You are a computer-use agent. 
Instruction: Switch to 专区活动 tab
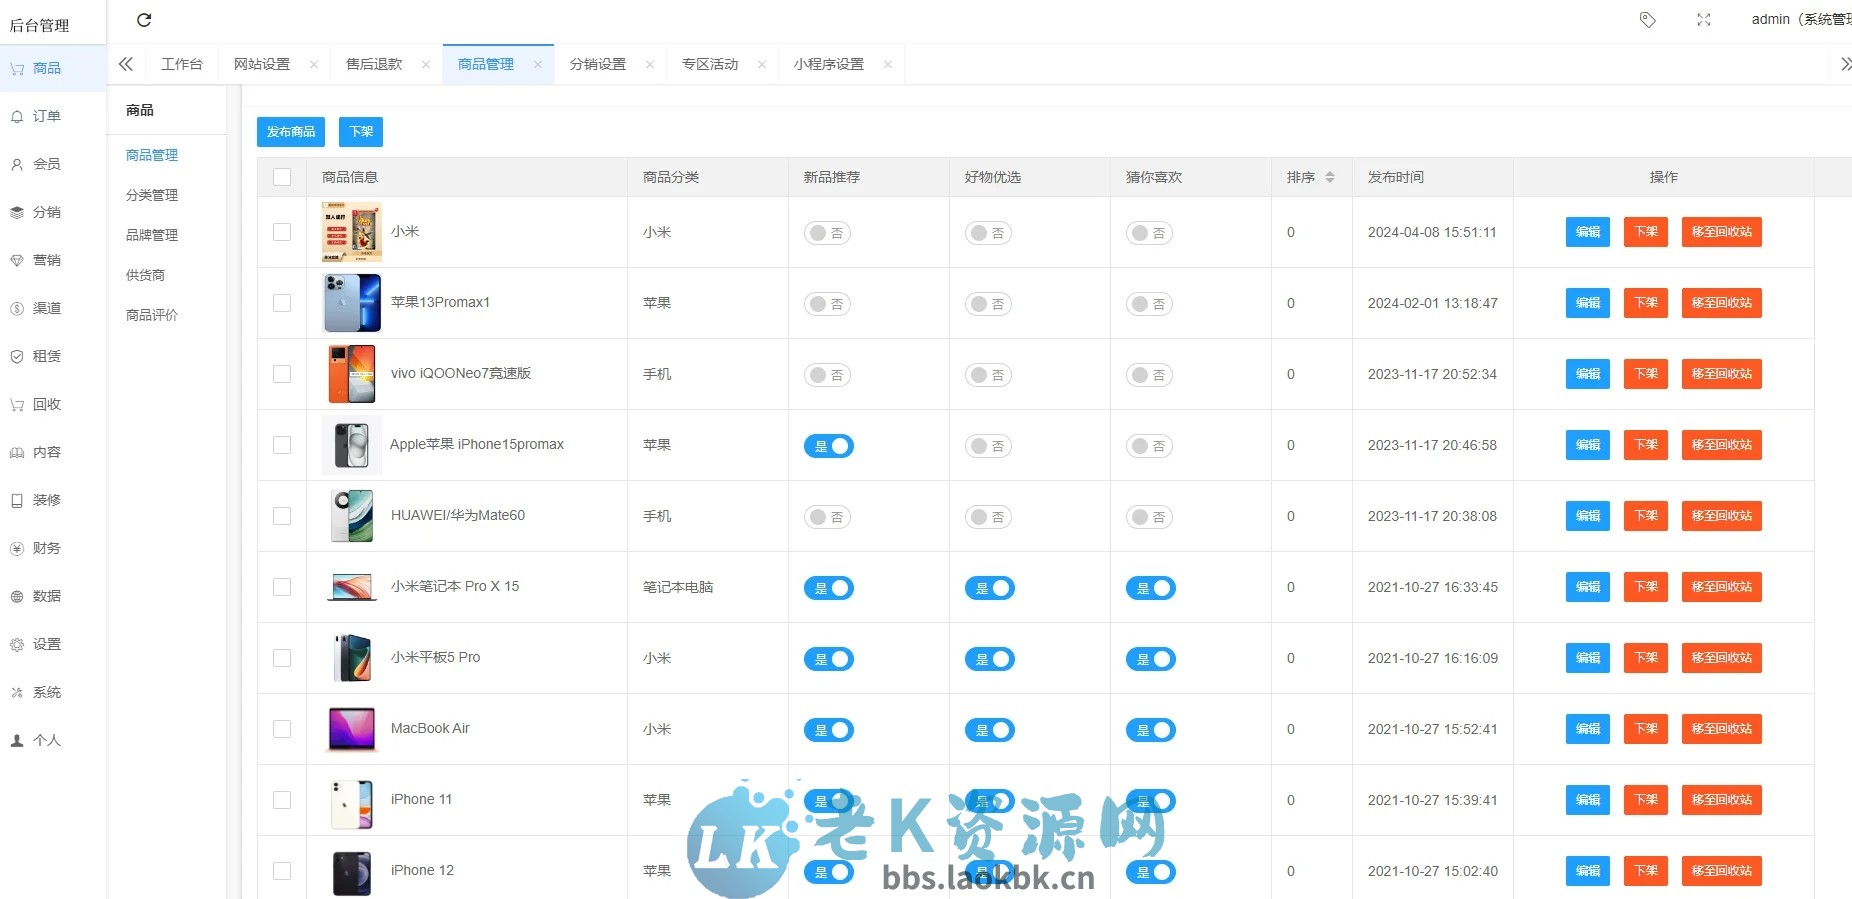click(x=710, y=64)
